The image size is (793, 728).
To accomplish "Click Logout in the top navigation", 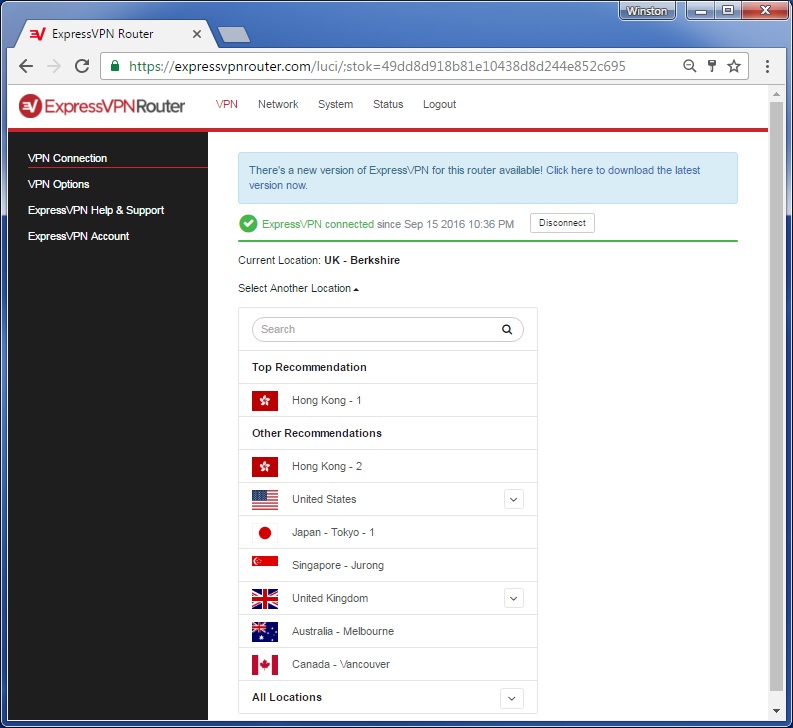I will 439,104.
